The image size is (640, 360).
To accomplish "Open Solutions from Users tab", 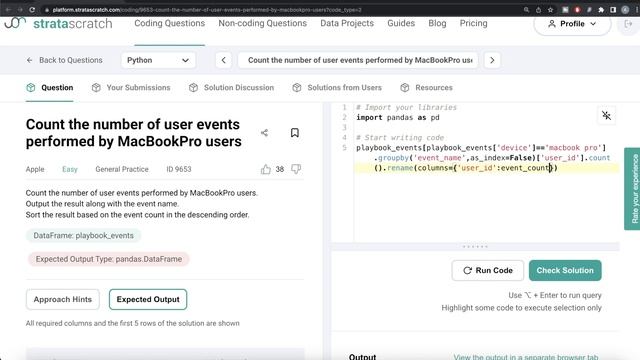I will pos(337,87).
